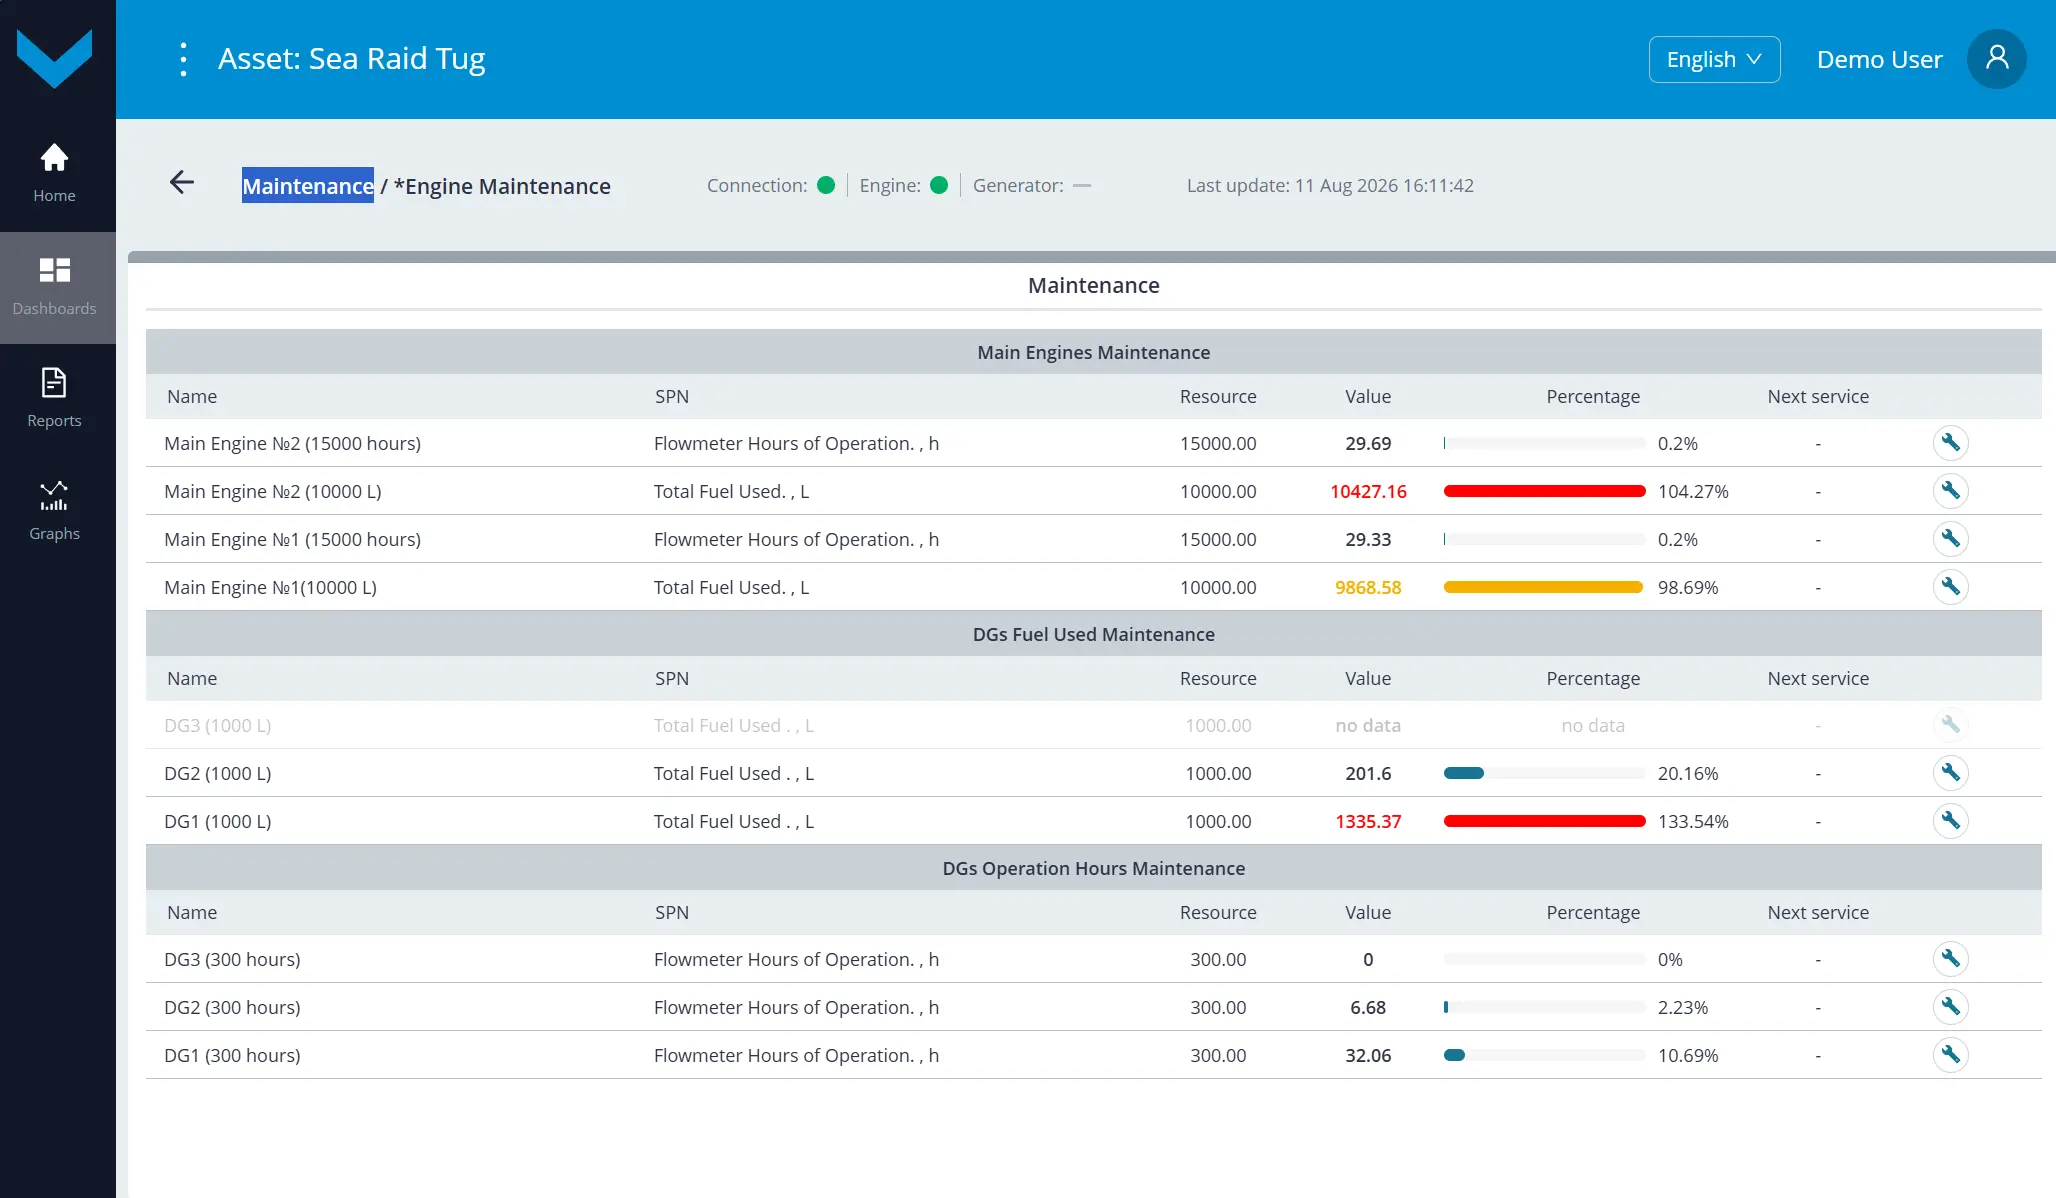Click the *Engine Maintenance breadcrumb

(x=502, y=186)
